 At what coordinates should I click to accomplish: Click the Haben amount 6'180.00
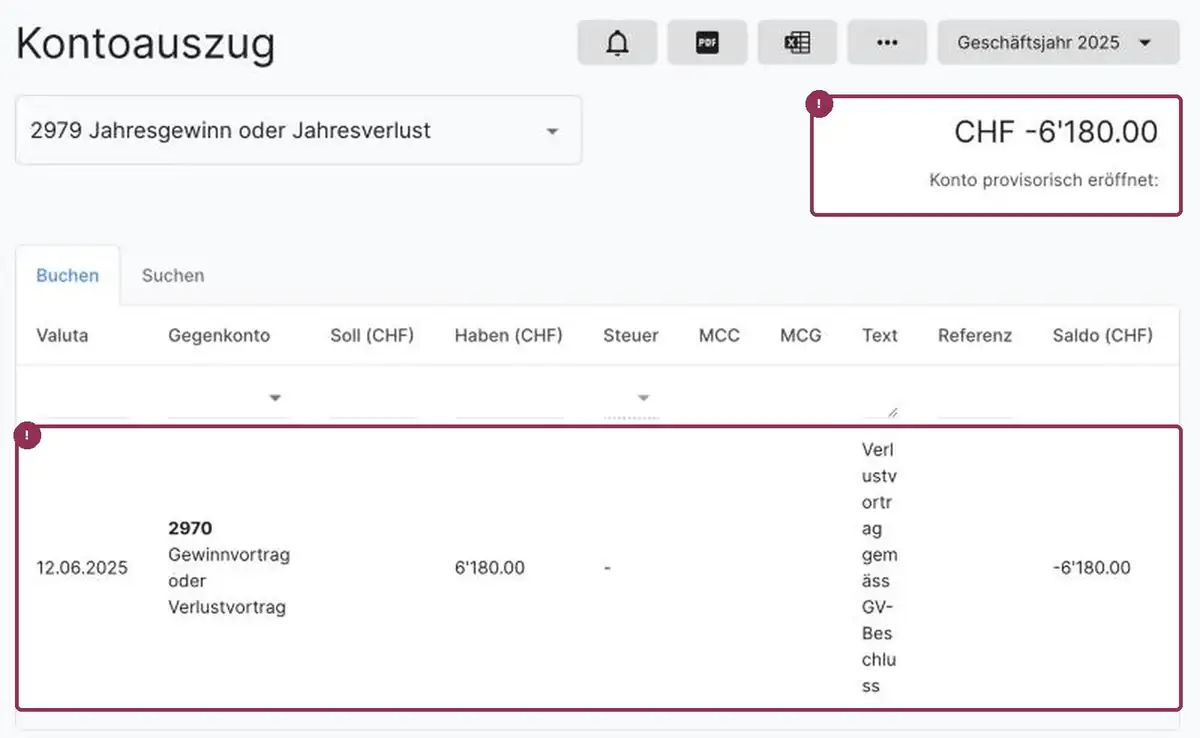tap(489, 568)
